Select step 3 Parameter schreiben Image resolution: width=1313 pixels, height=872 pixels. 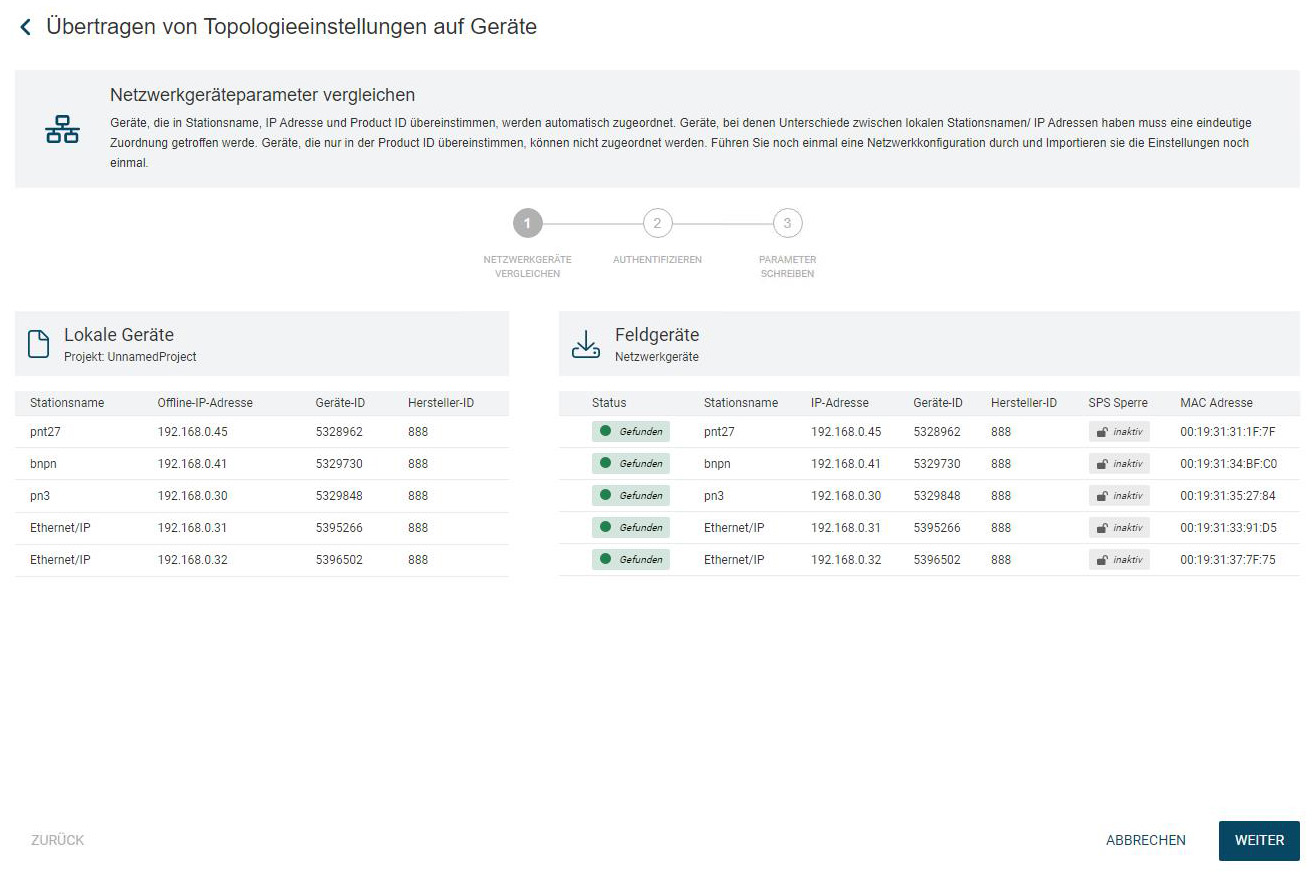pyautogui.click(x=787, y=223)
